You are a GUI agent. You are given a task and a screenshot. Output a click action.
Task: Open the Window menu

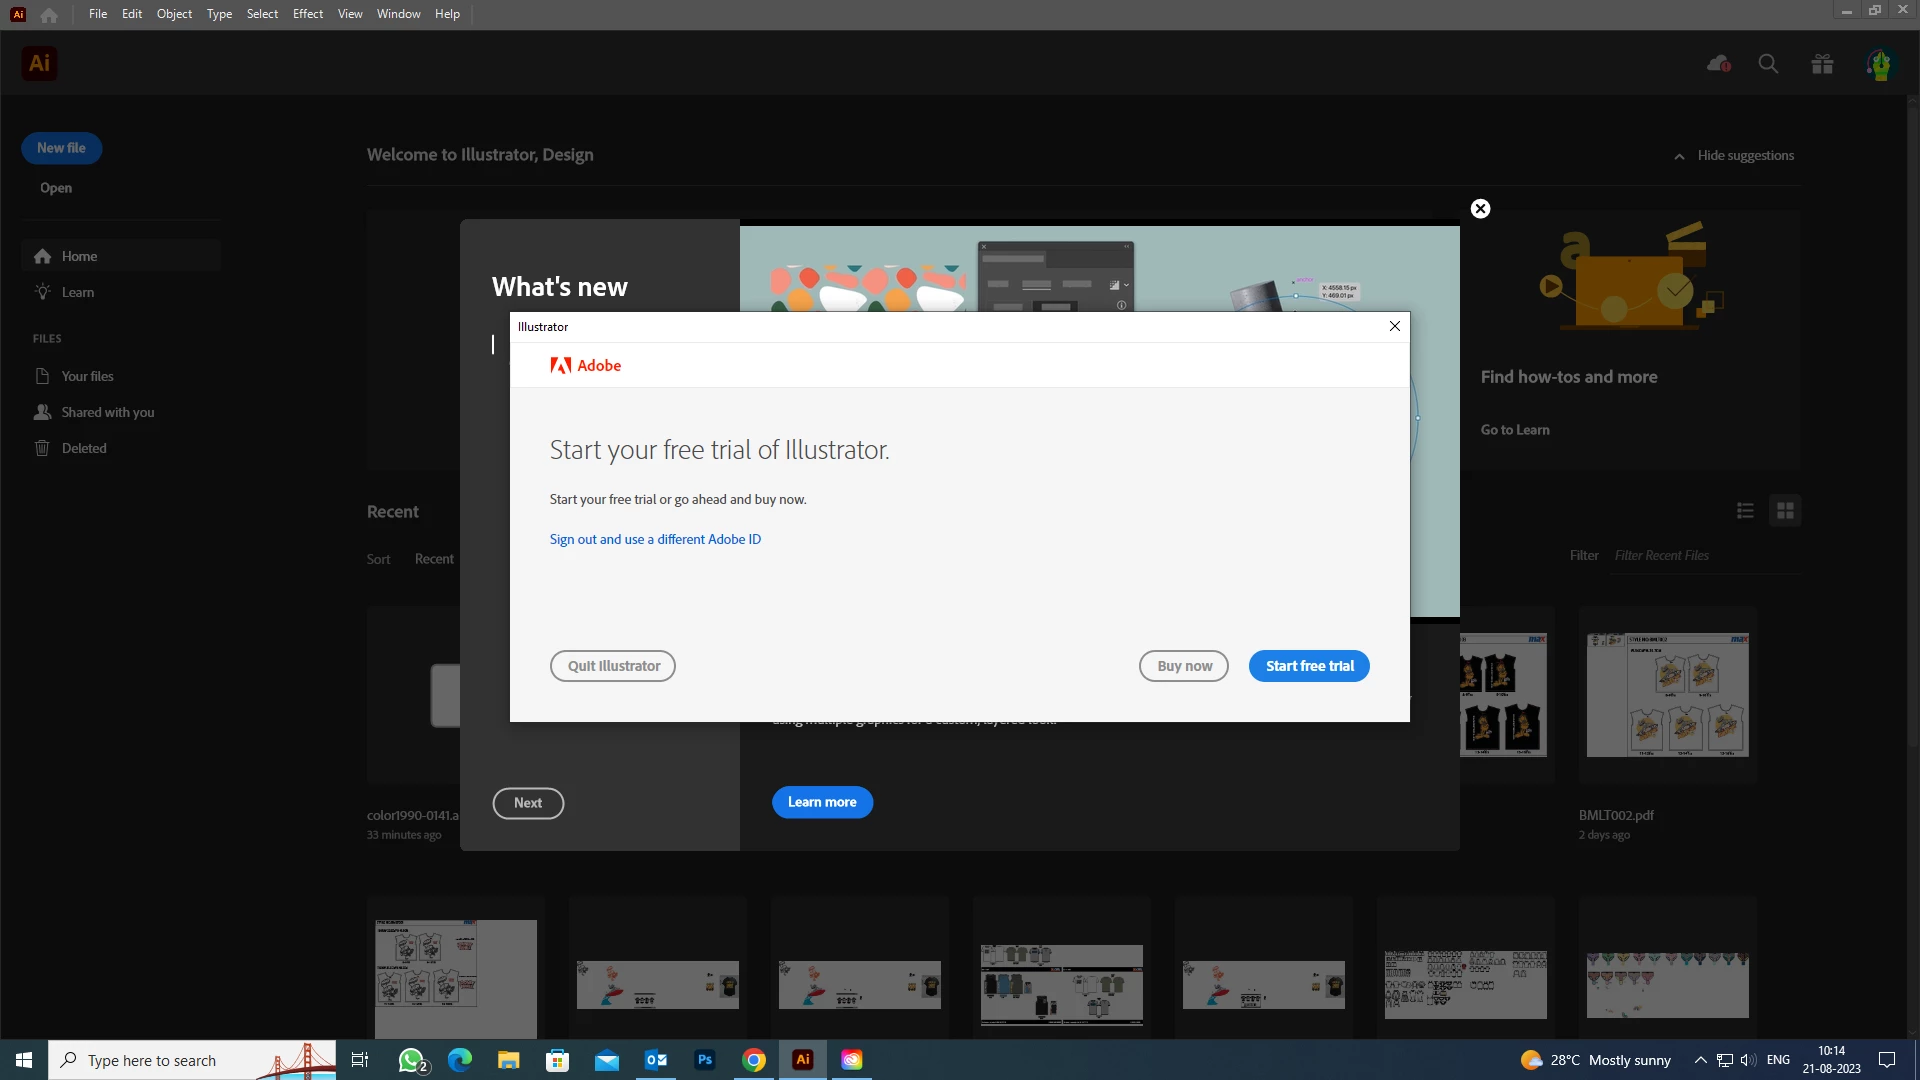pos(398,14)
